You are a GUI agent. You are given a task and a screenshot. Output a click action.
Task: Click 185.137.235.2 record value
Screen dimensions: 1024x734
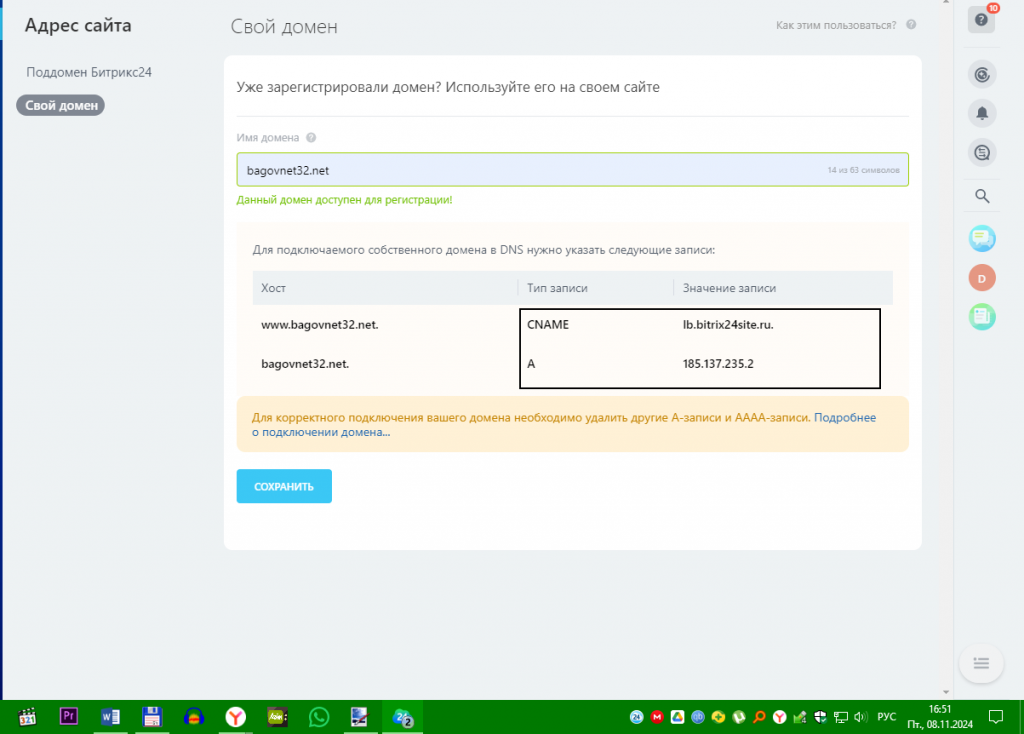(x=718, y=364)
